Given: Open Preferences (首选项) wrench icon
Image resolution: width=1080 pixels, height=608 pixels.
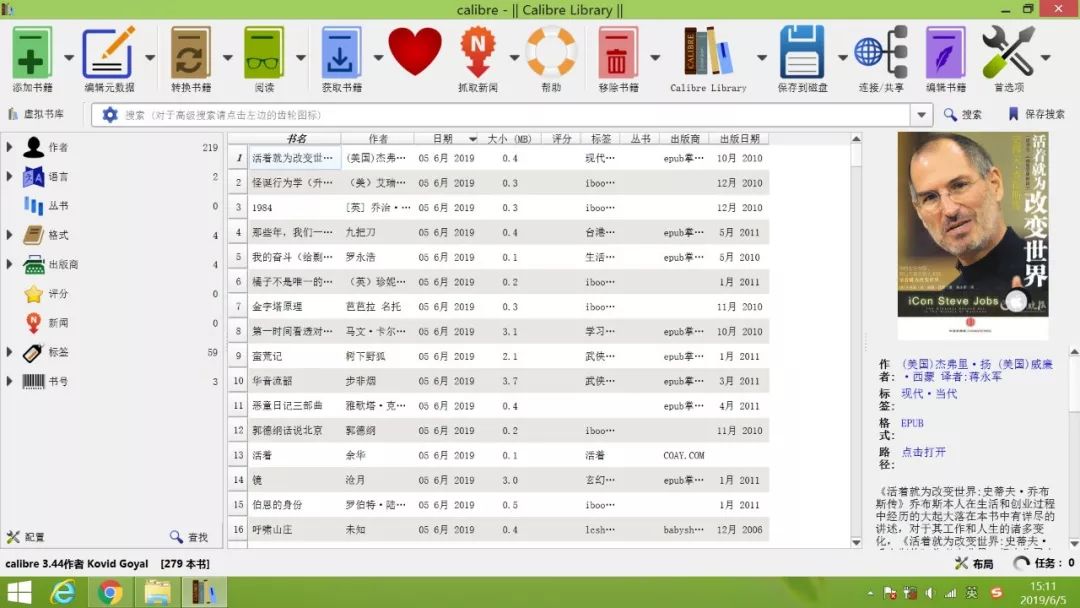Looking at the screenshot, I should click(x=1007, y=54).
